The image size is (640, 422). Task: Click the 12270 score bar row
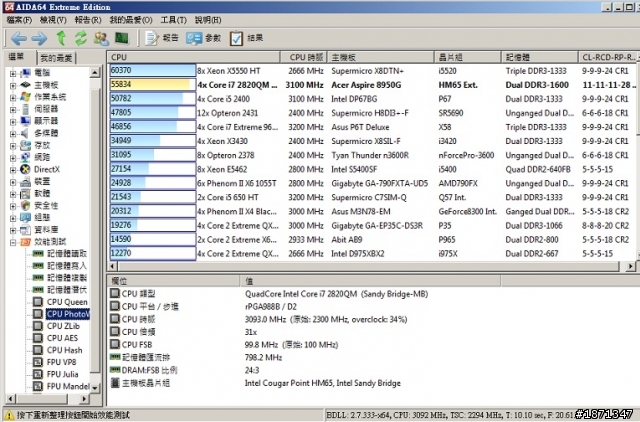tap(153, 253)
